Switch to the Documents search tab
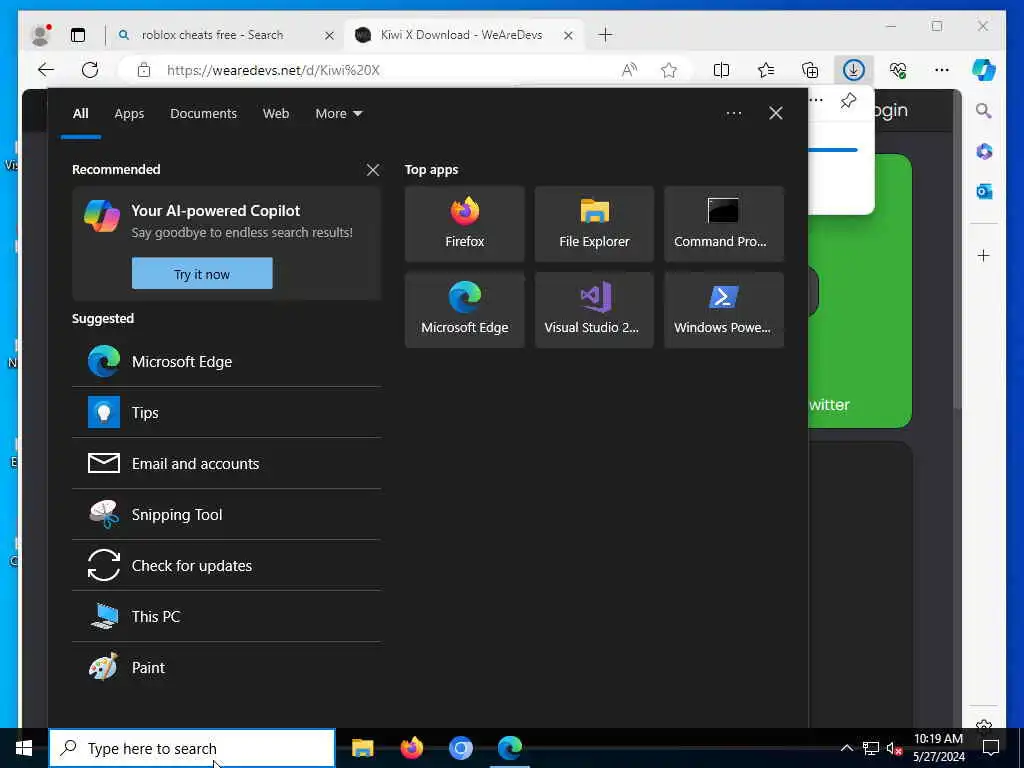1024x768 pixels. pos(203,114)
